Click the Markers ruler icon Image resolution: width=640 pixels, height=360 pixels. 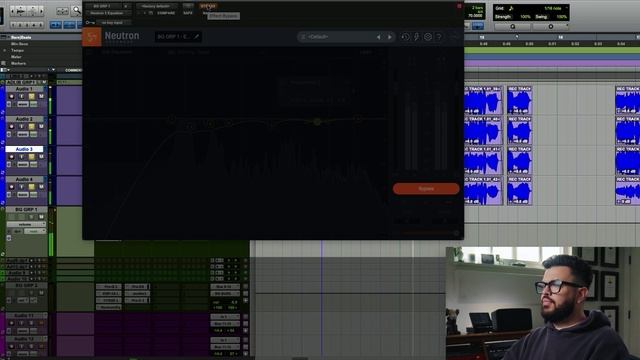click(x=4, y=63)
